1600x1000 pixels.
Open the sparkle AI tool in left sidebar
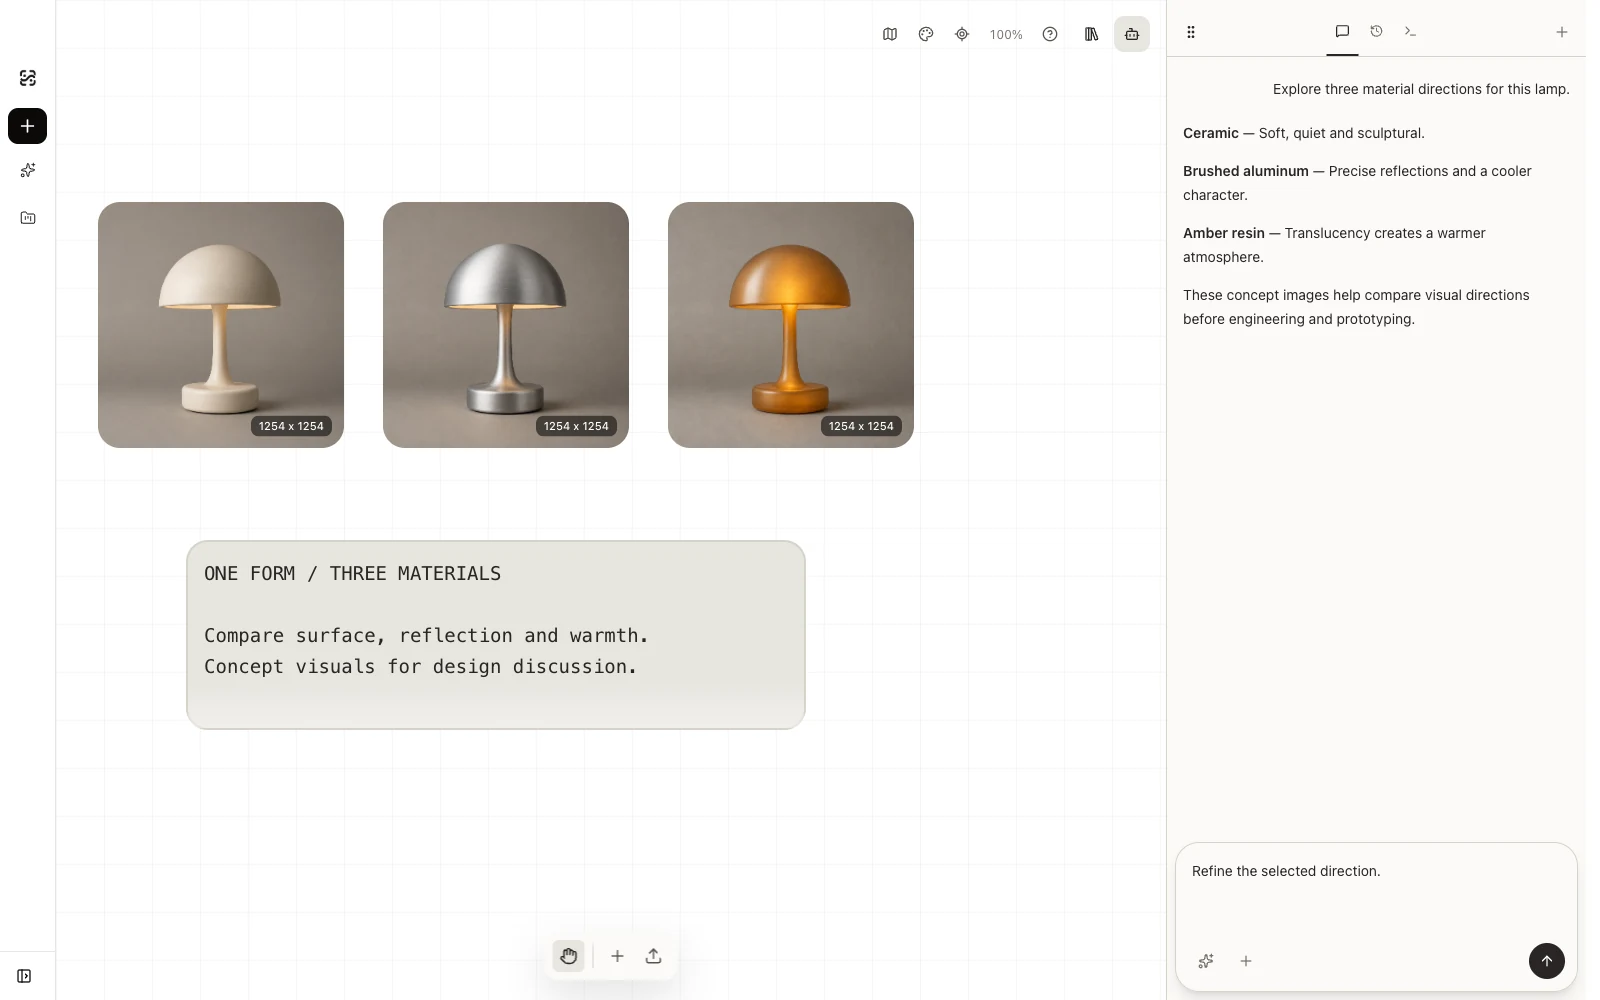28,171
